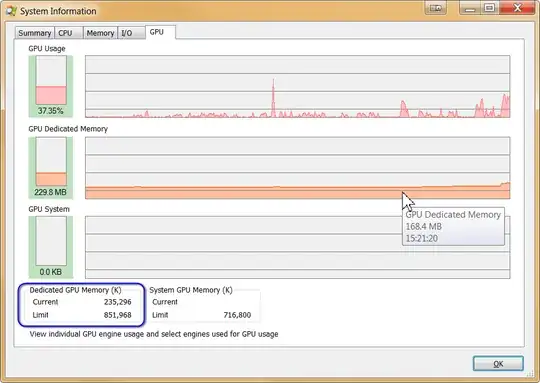Maximize the System Information window
540x383 pixels.
coord(489,8)
